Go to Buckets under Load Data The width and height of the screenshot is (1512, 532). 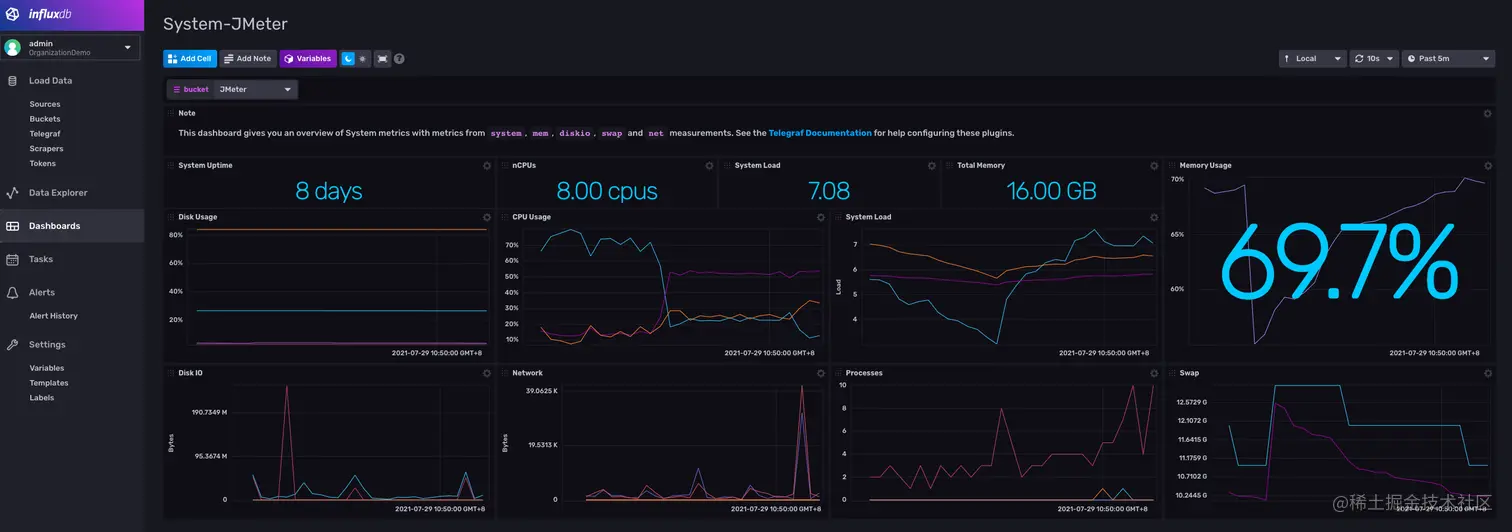click(45, 119)
